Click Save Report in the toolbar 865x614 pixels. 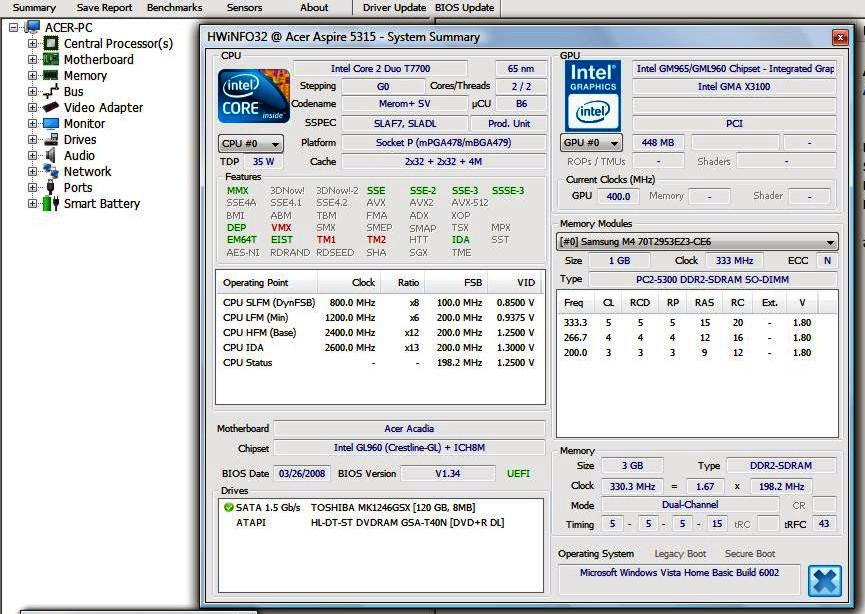point(104,8)
